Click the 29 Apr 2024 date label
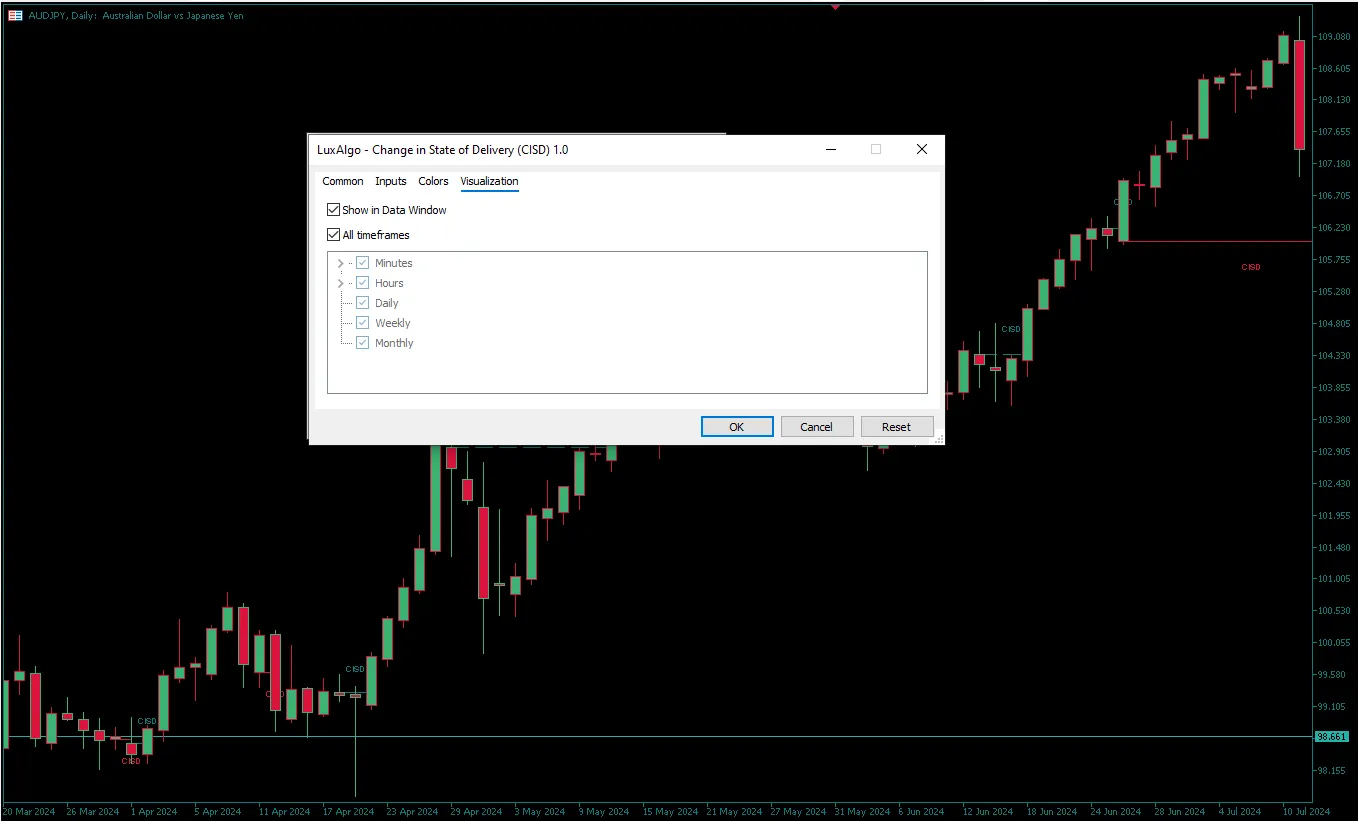Screen dimensions: 1358x821 click(476, 811)
